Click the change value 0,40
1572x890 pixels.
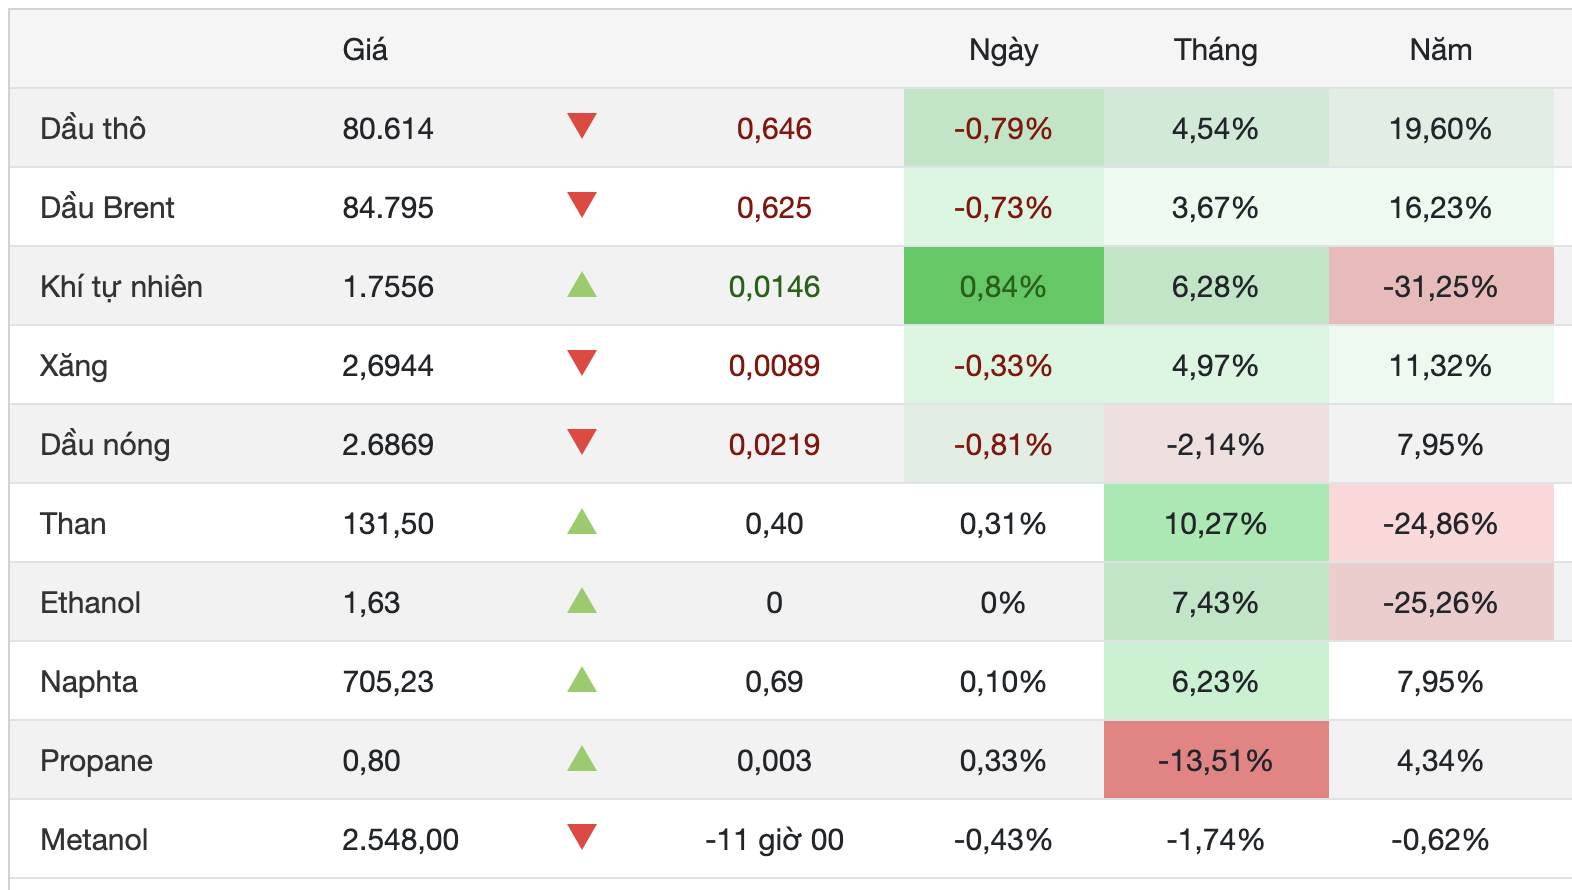coord(774,524)
